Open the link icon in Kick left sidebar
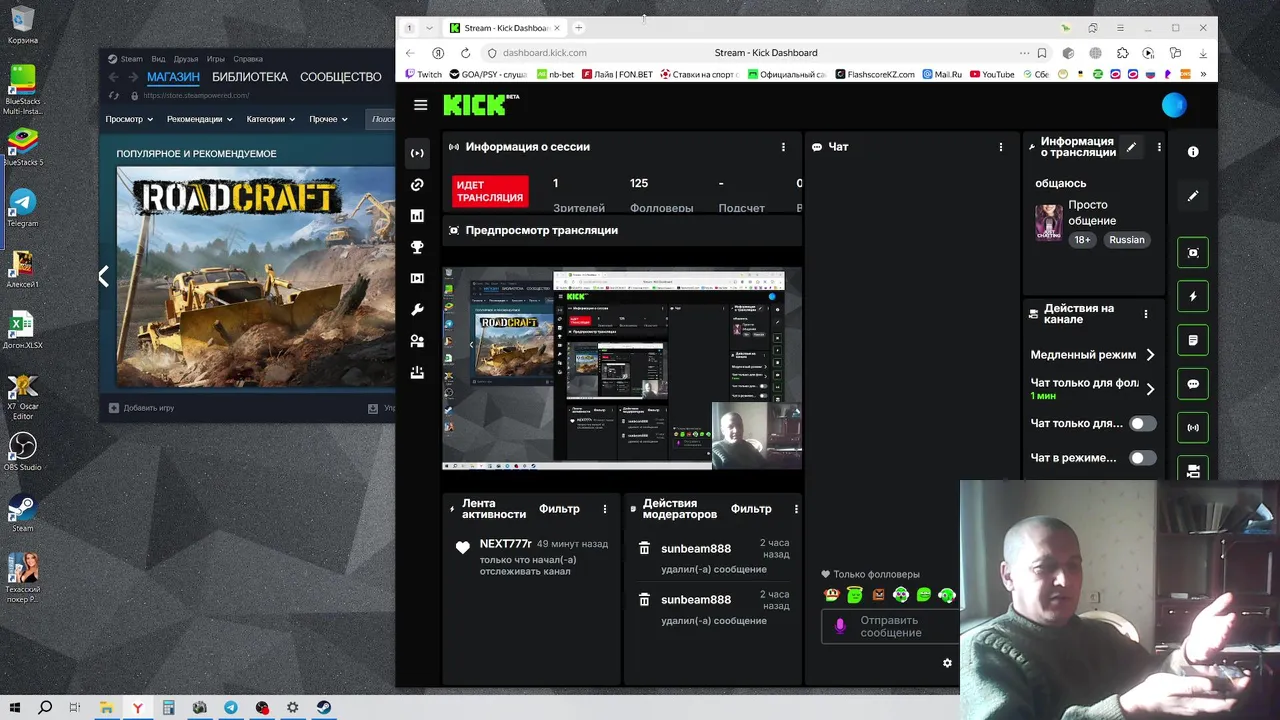This screenshot has width=1280, height=720. point(417,185)
